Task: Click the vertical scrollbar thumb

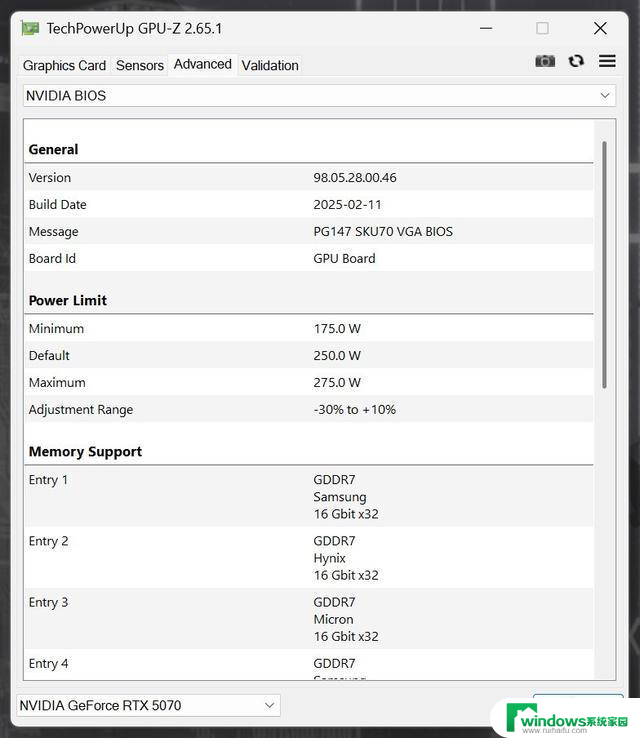Action: tap(604, 265)
